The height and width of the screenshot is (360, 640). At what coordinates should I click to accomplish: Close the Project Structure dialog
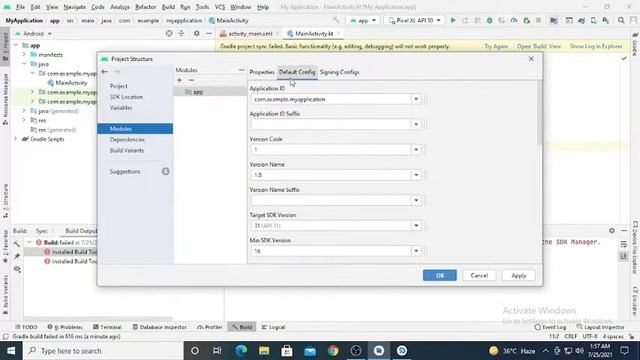(531, 59)
